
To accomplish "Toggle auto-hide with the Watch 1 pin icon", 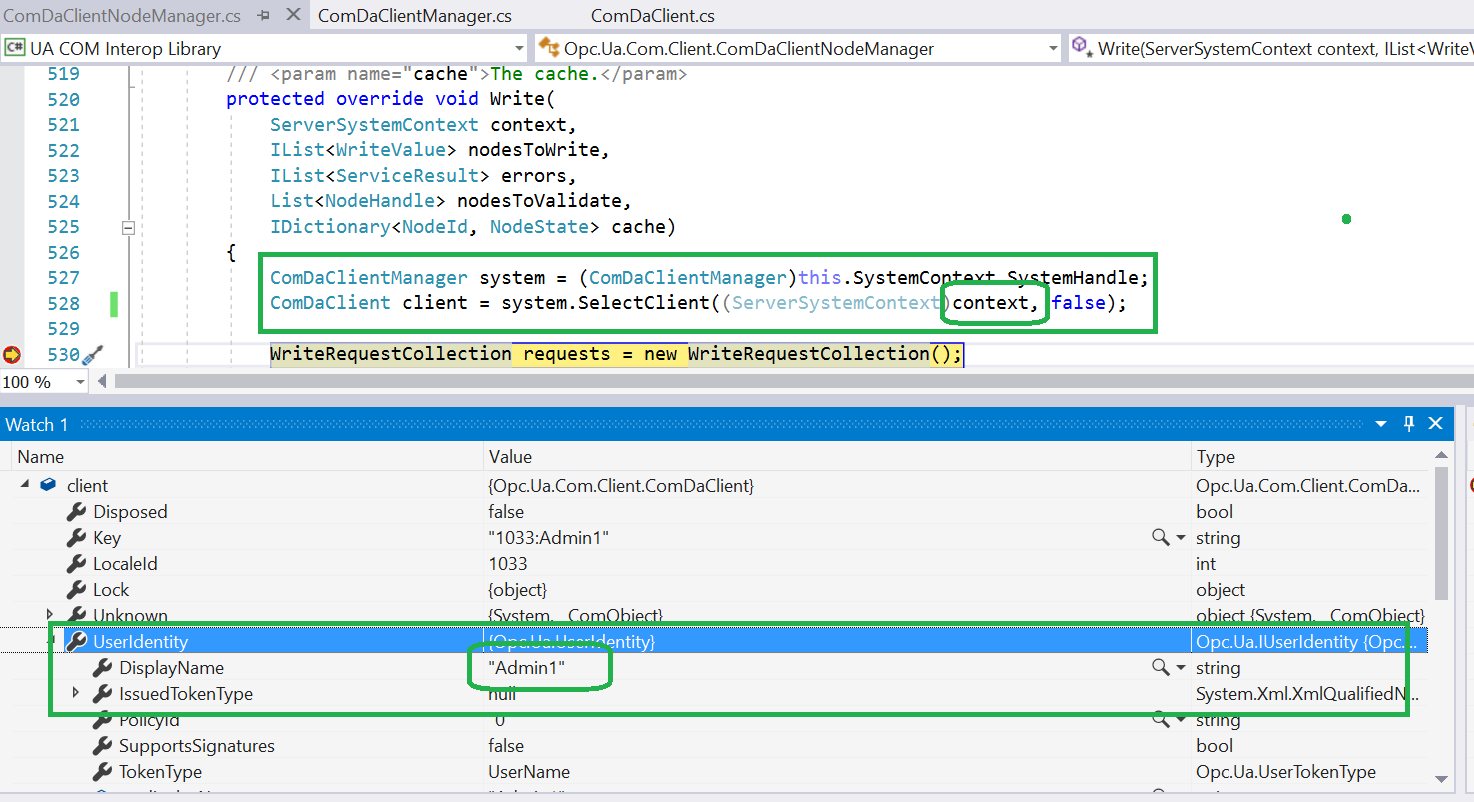I will (1409, 424).
